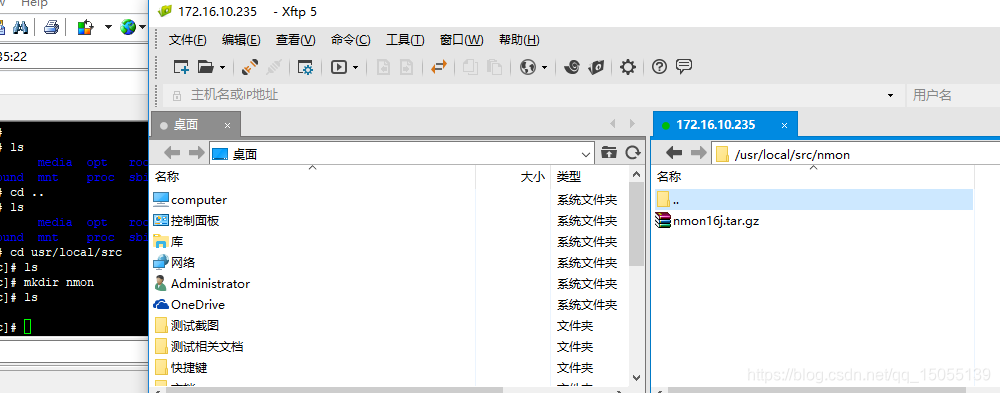Image resolution: width=1000 pixels, height=393 pixels.
Task: Click the printer icon in background window
Action: point(51,27)
